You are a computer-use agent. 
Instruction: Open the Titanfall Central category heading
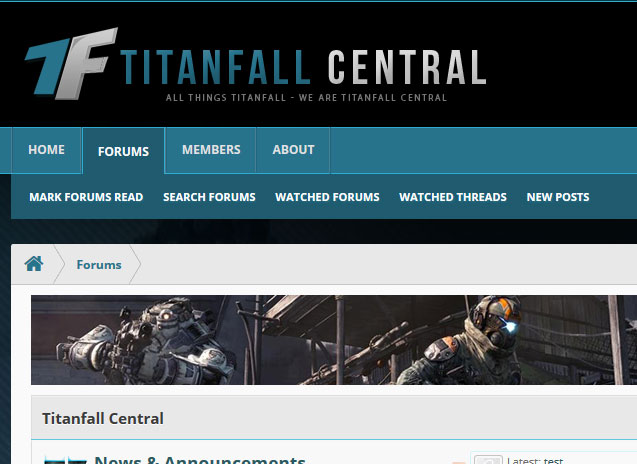tap(103, 418)
